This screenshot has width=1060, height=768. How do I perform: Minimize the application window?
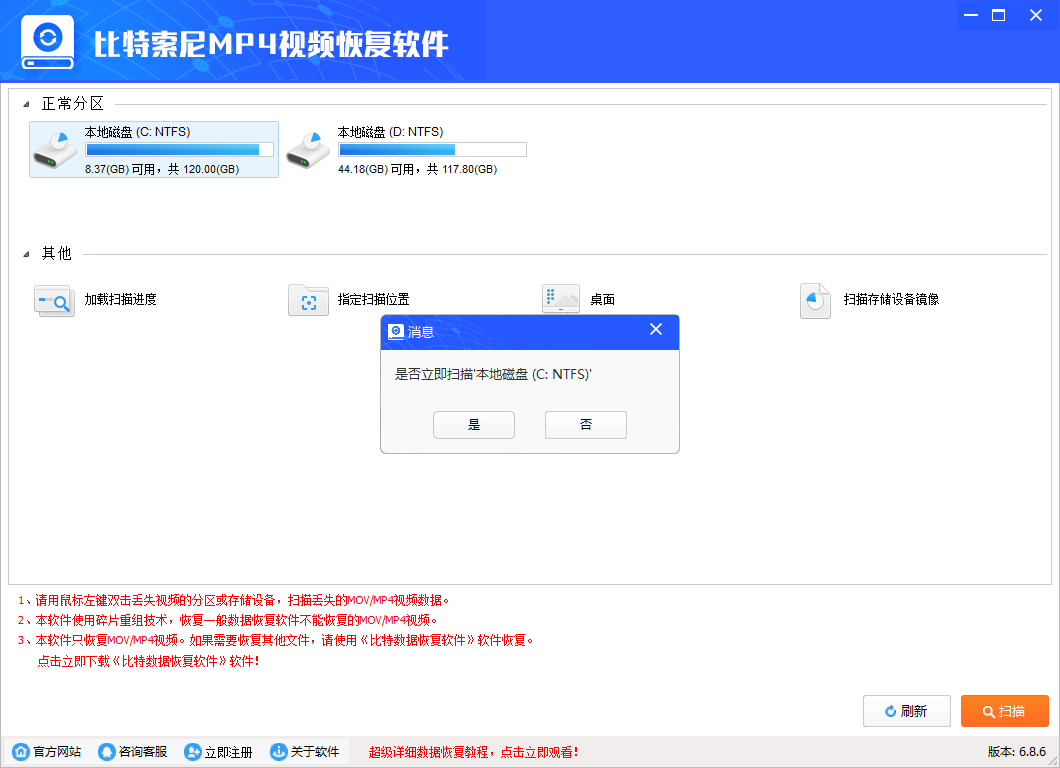971,15
